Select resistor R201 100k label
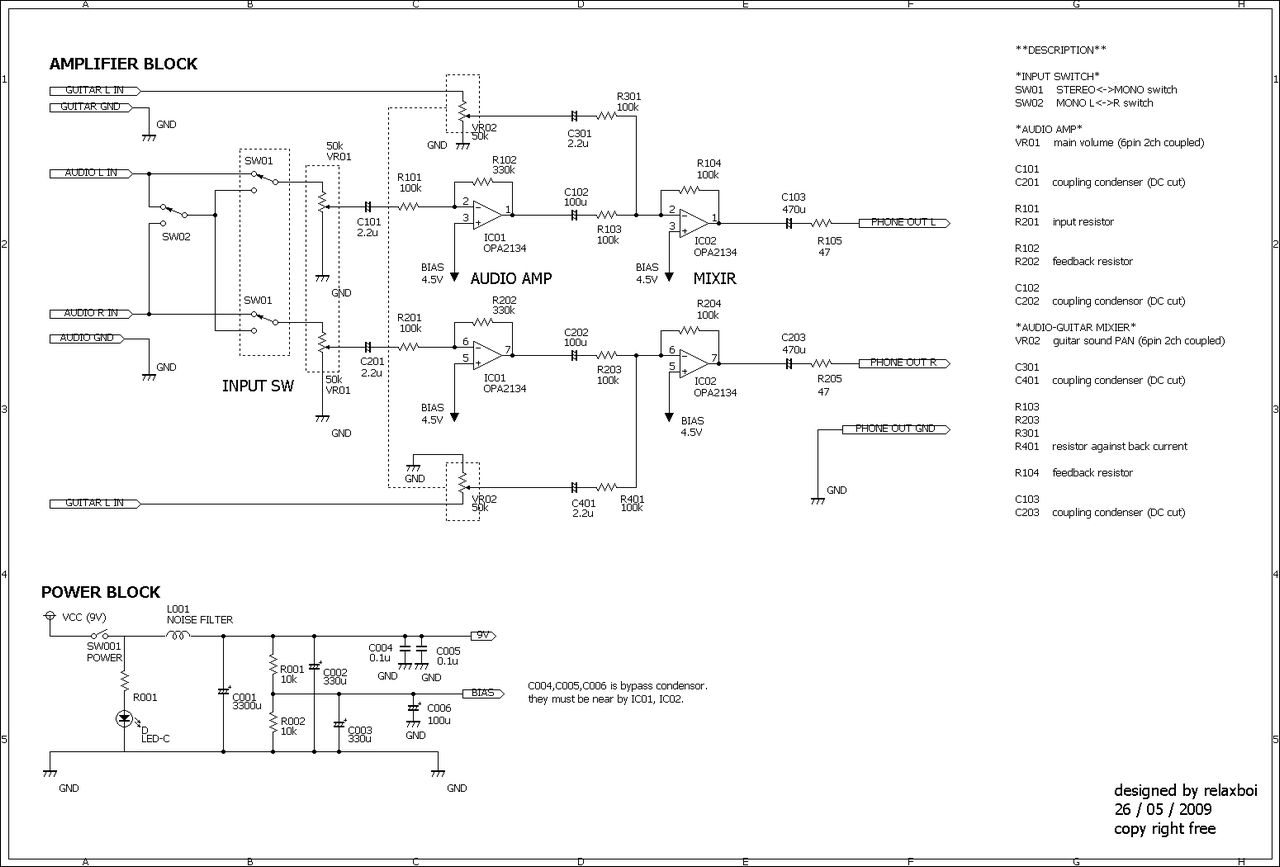Image resolution: width=1280 pixels, height=867 pixels. [409, 322]
